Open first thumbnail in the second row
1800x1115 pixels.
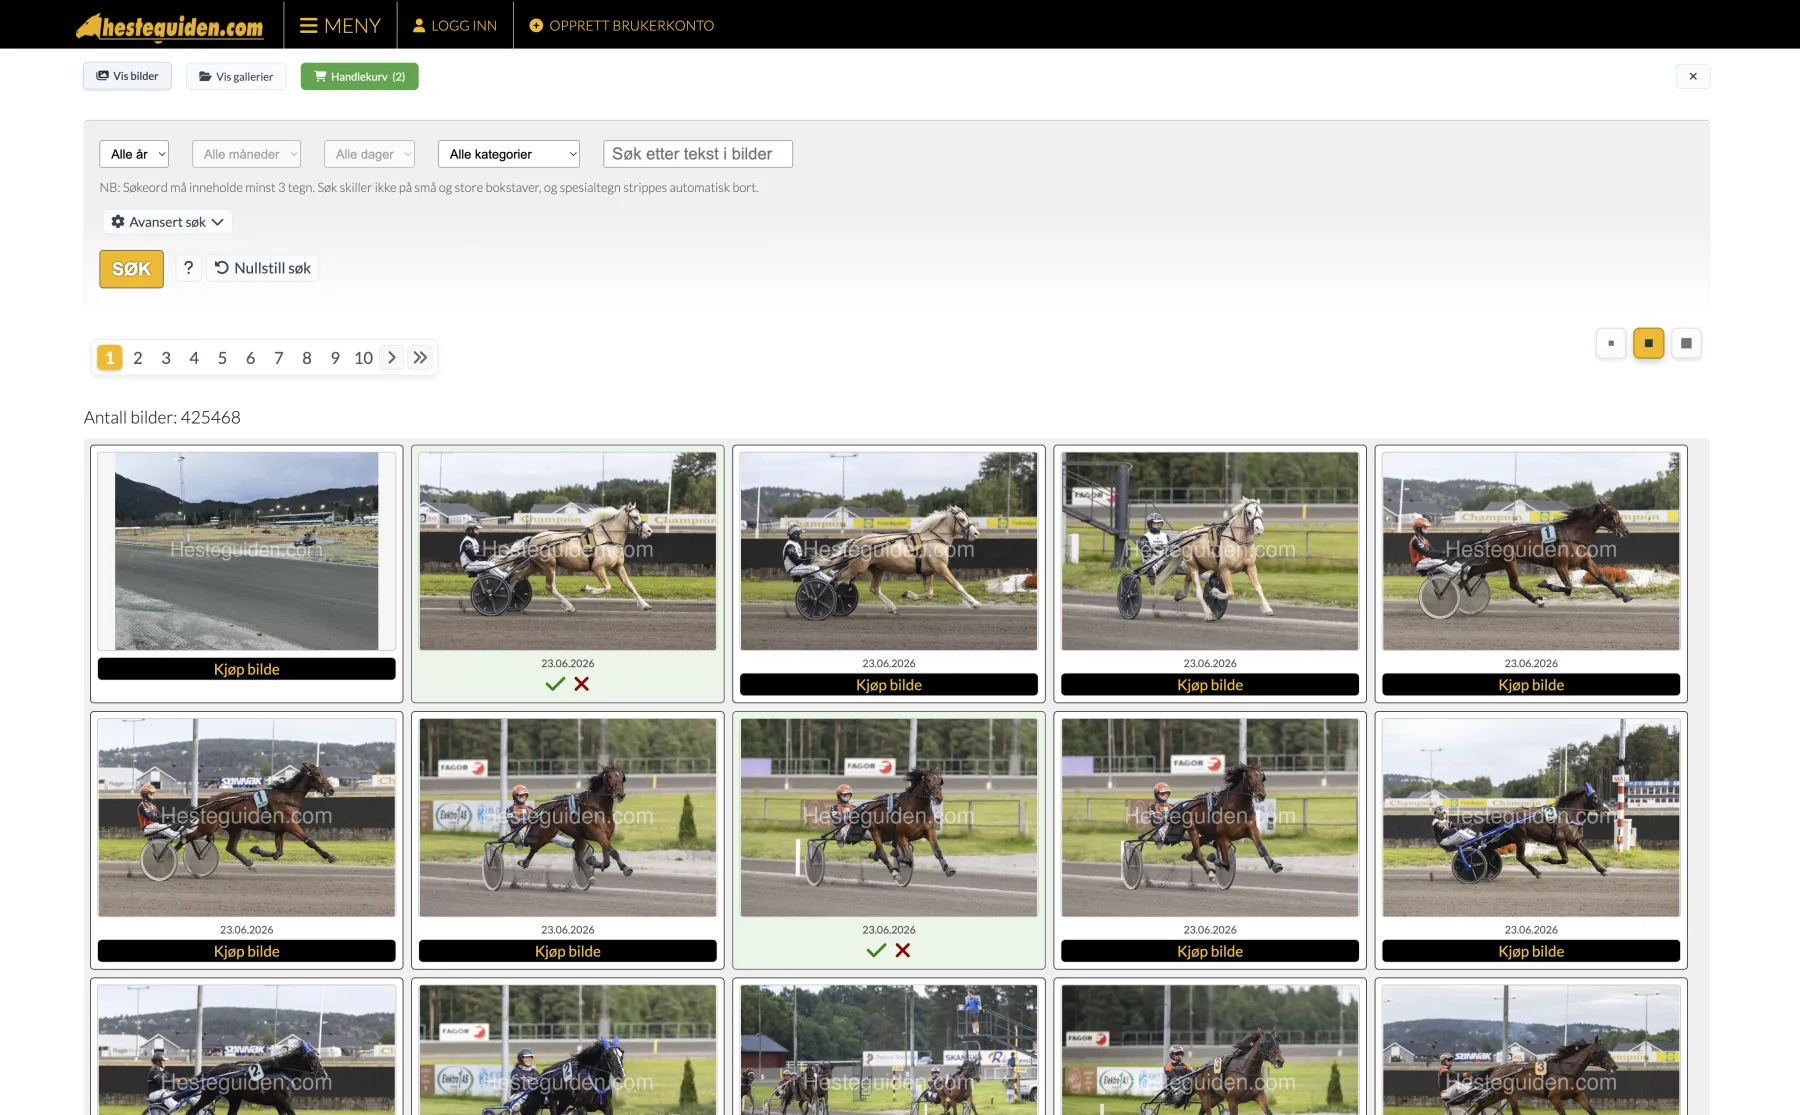click(x=247, y=817)
